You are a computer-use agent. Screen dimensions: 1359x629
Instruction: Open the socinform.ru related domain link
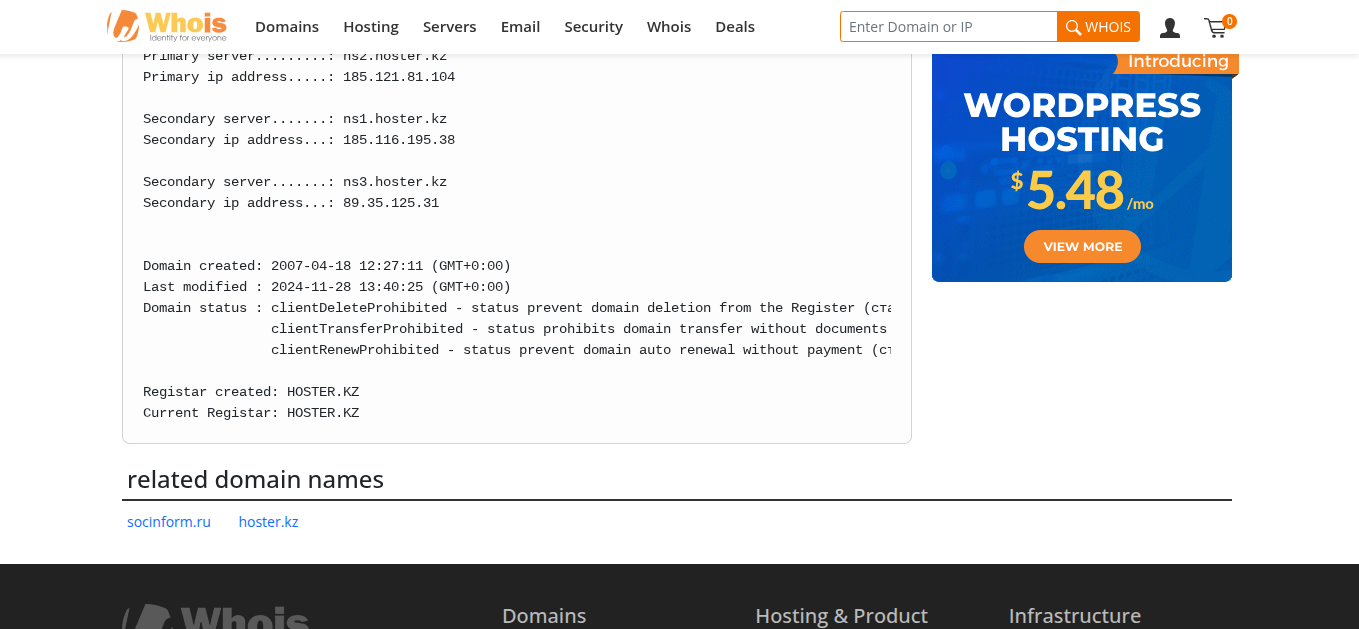(169, 522)
